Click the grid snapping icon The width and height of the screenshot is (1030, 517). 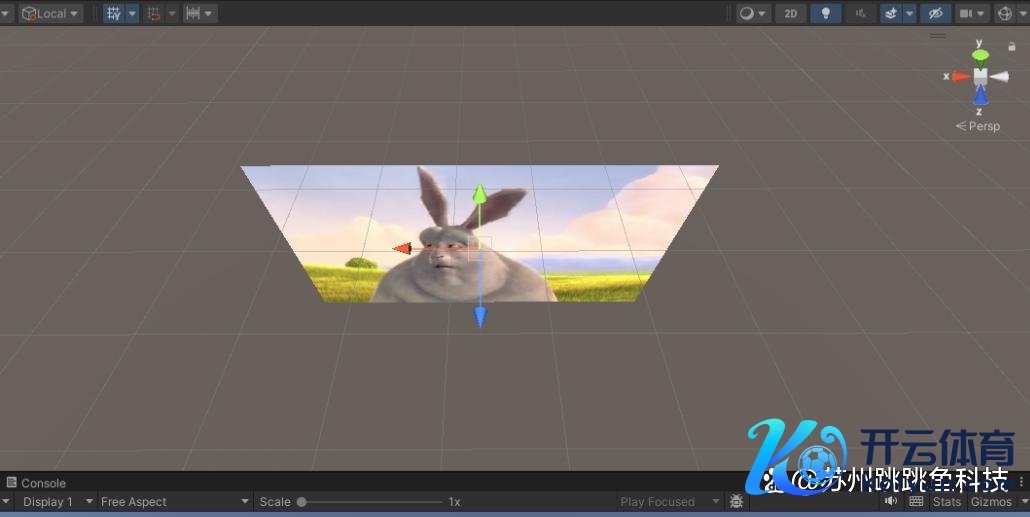(x=154, y=14)
